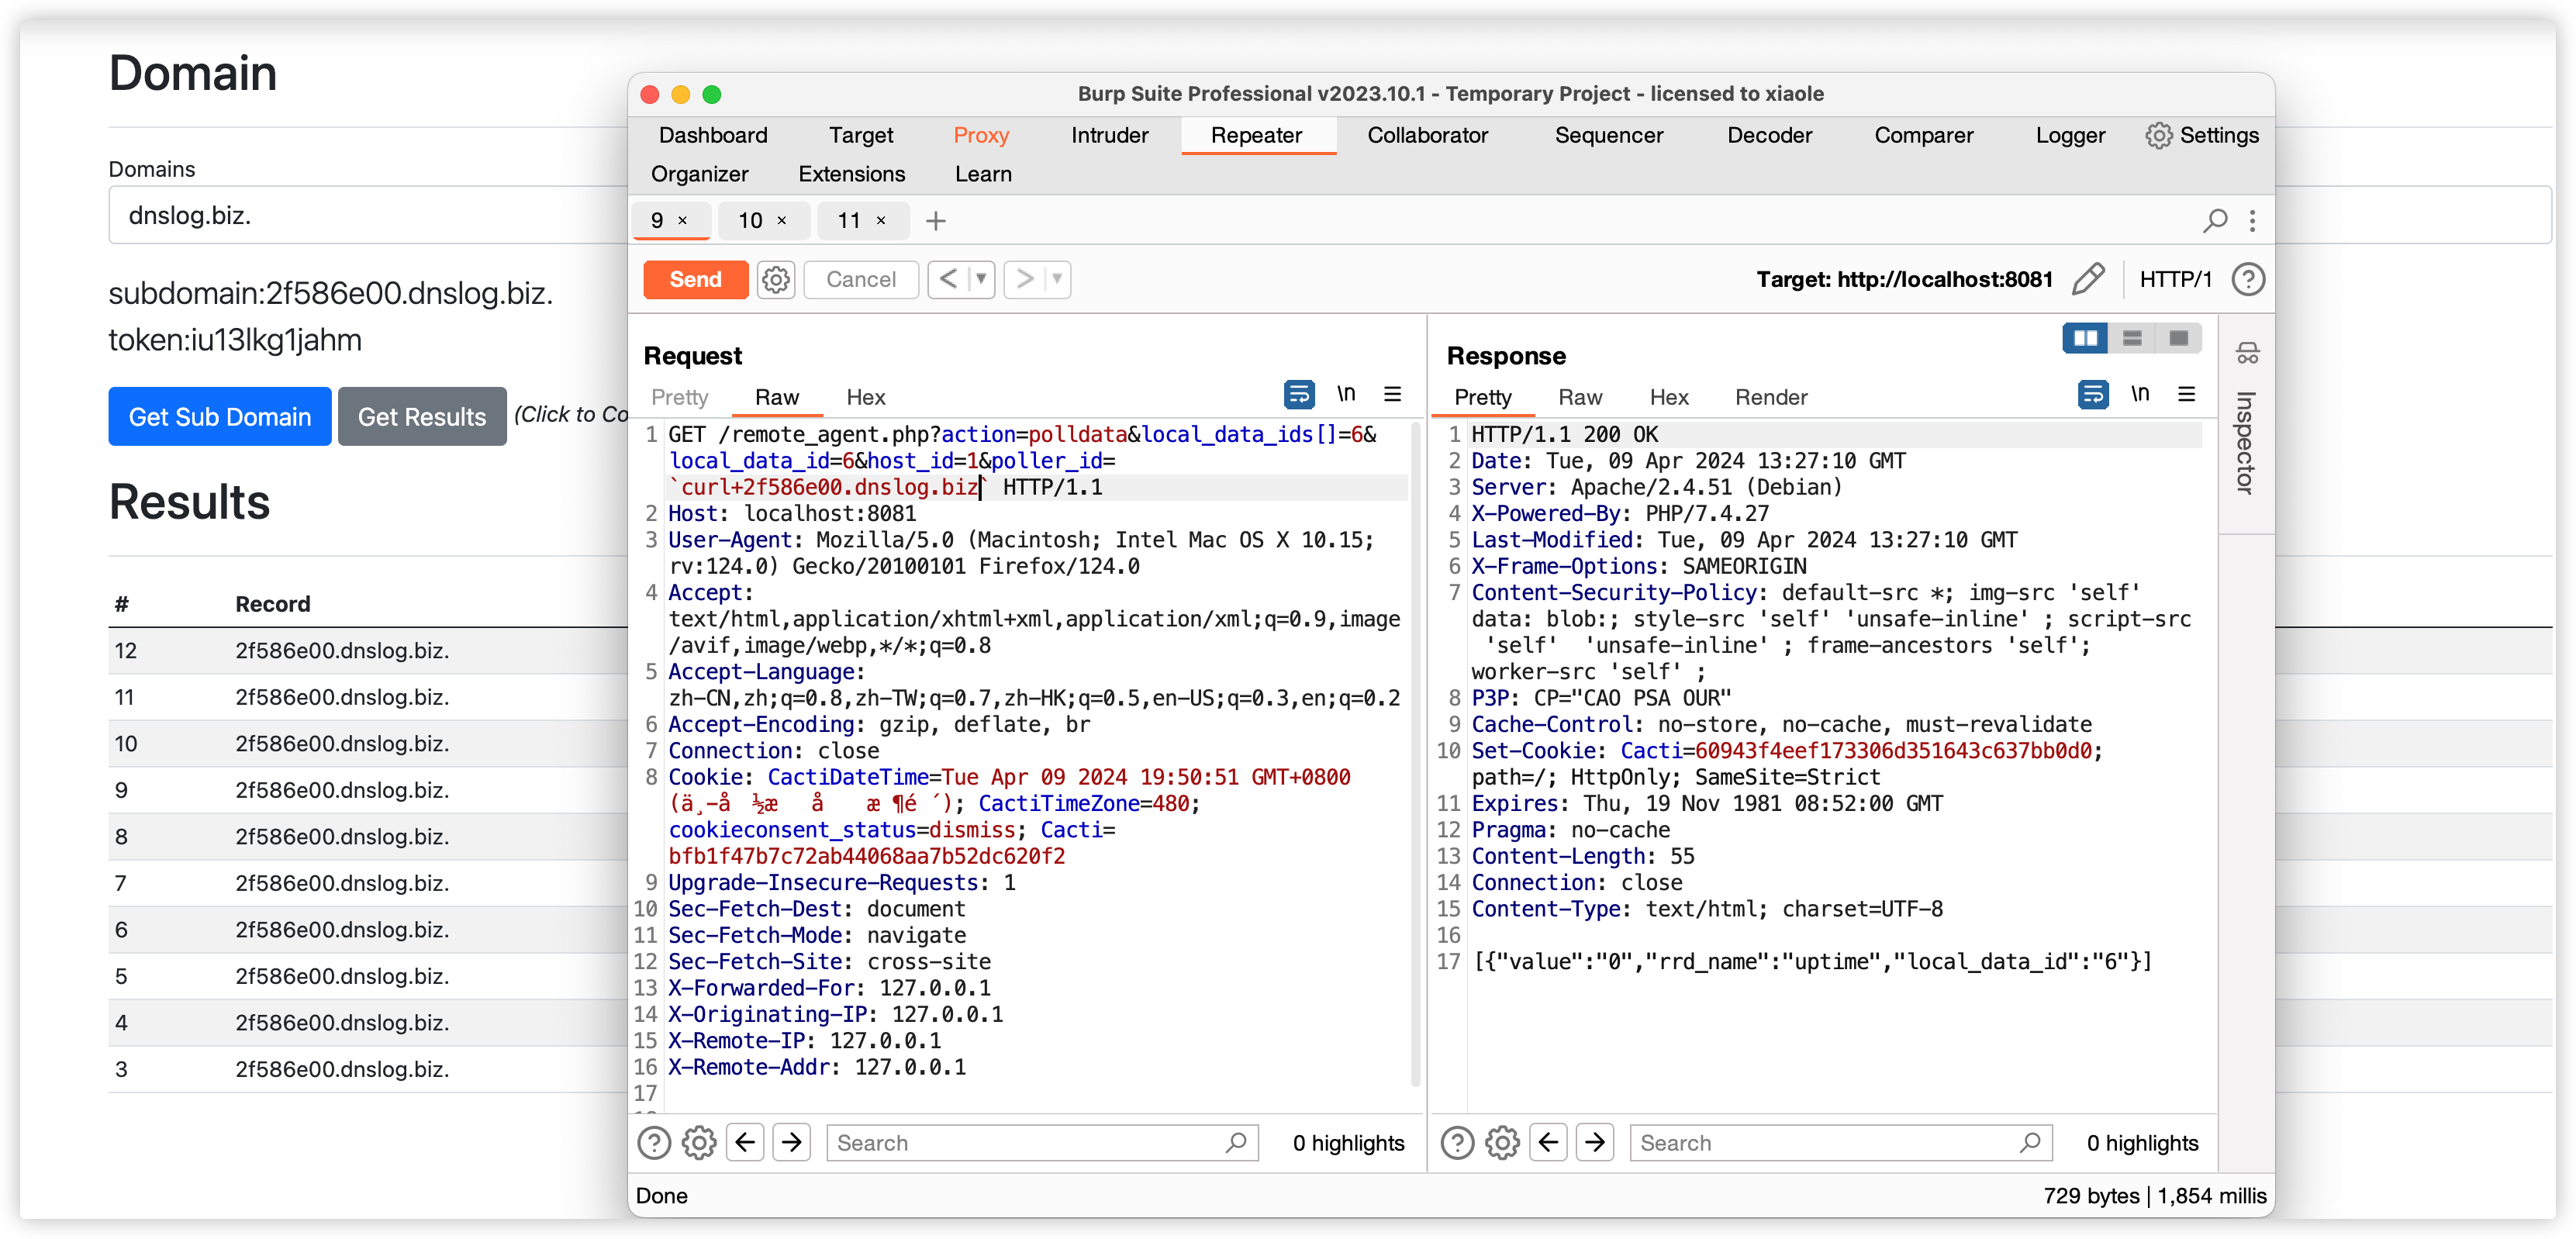
Task: Focus the Request search field
Action: (x=1042, y=1143)
